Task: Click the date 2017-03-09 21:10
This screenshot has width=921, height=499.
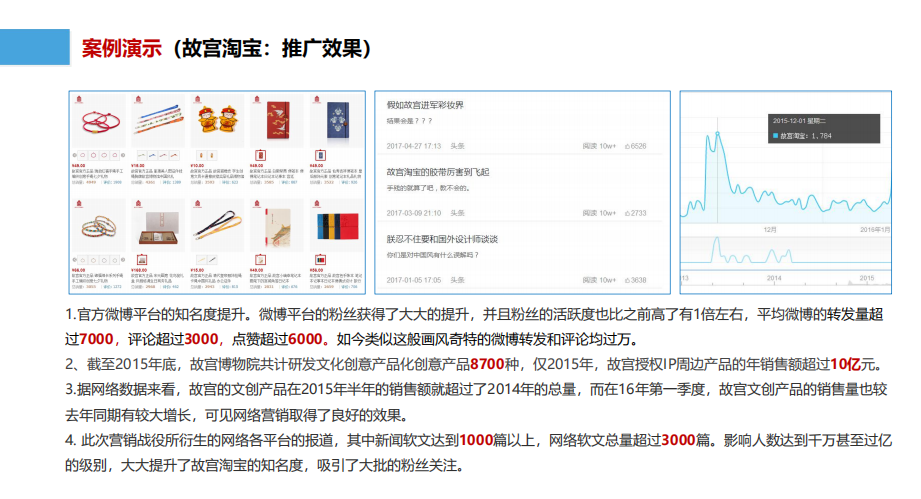Action: pos(414,213)
